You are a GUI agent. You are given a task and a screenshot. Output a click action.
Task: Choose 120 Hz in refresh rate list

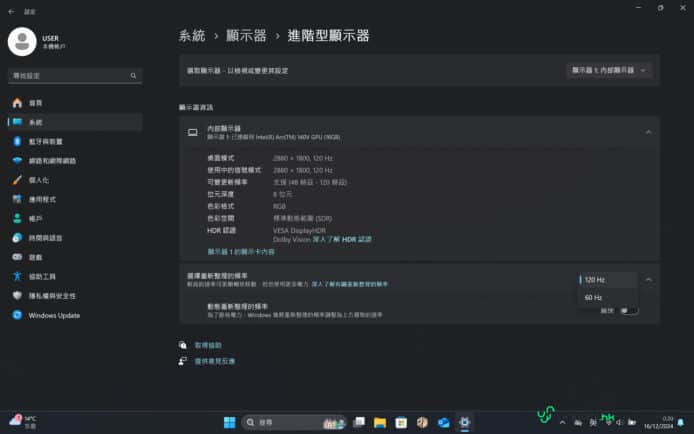pyautogui.click(x=595, y=280)
